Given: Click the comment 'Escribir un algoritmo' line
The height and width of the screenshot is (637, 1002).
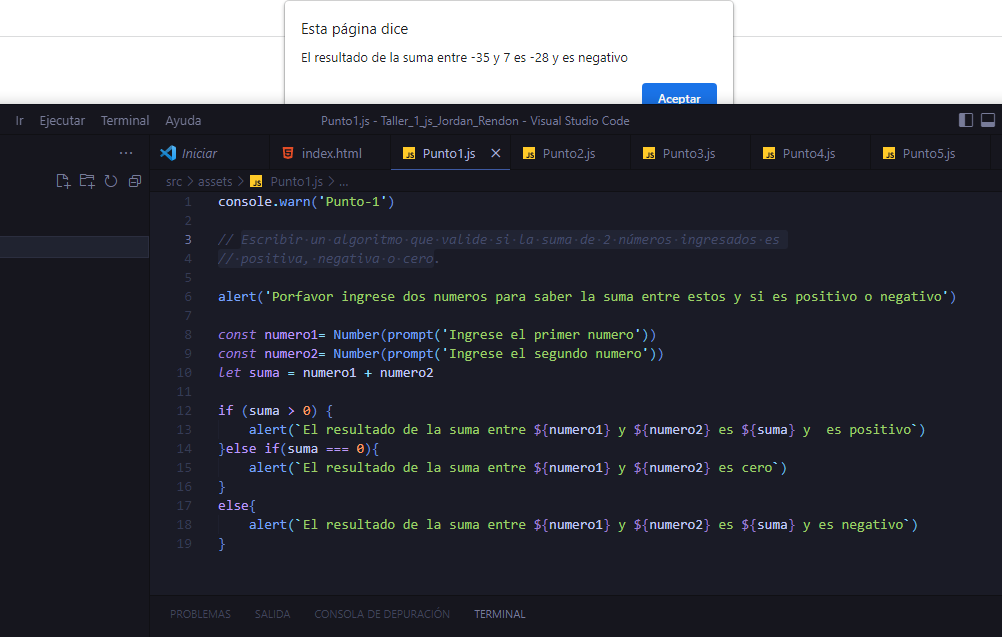Looking at the screenshot, I should point(498,240).
